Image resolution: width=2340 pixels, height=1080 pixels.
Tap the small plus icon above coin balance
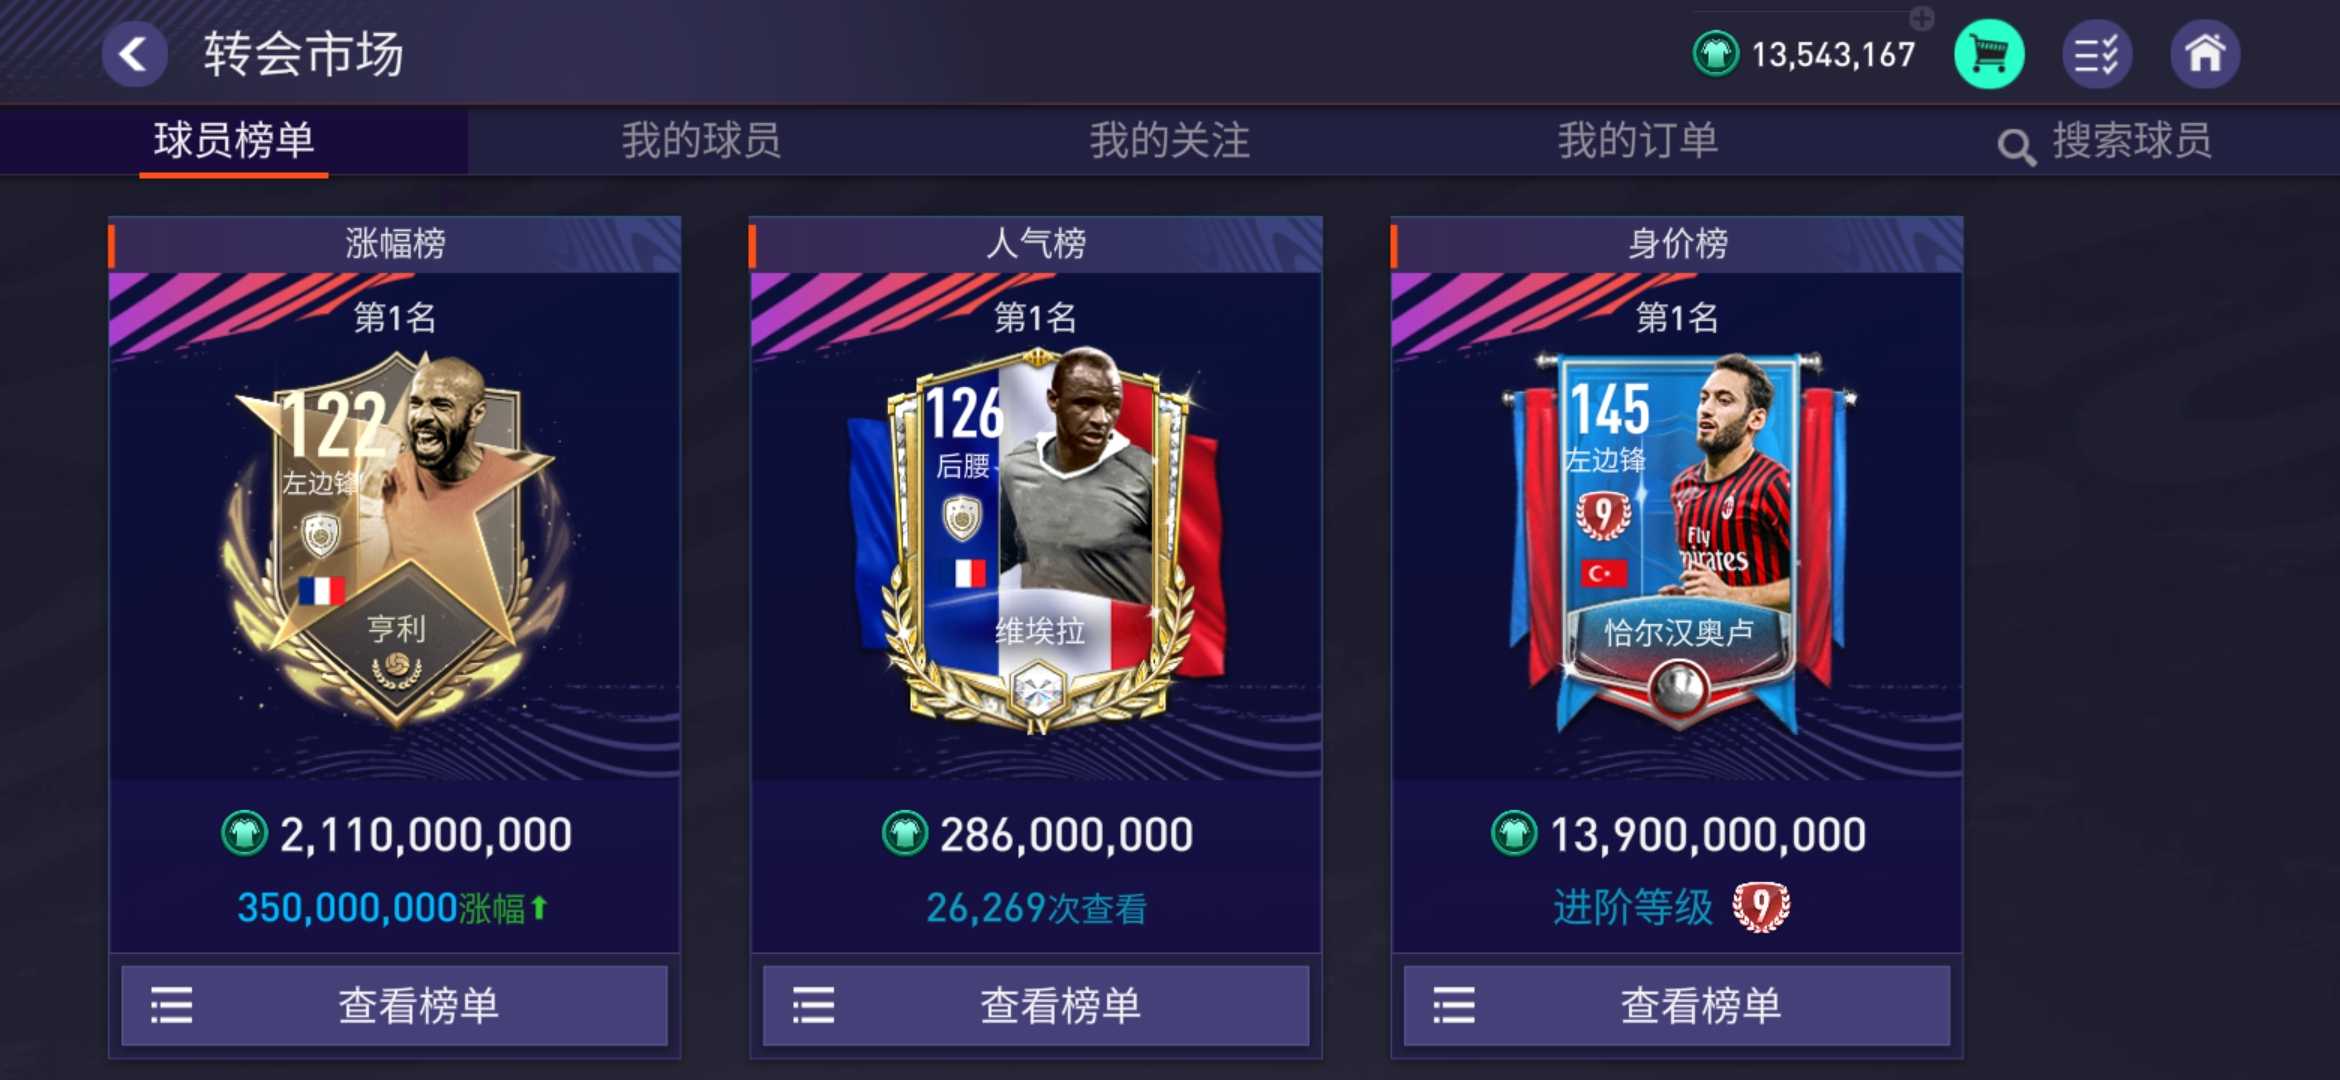[1922, 18]
